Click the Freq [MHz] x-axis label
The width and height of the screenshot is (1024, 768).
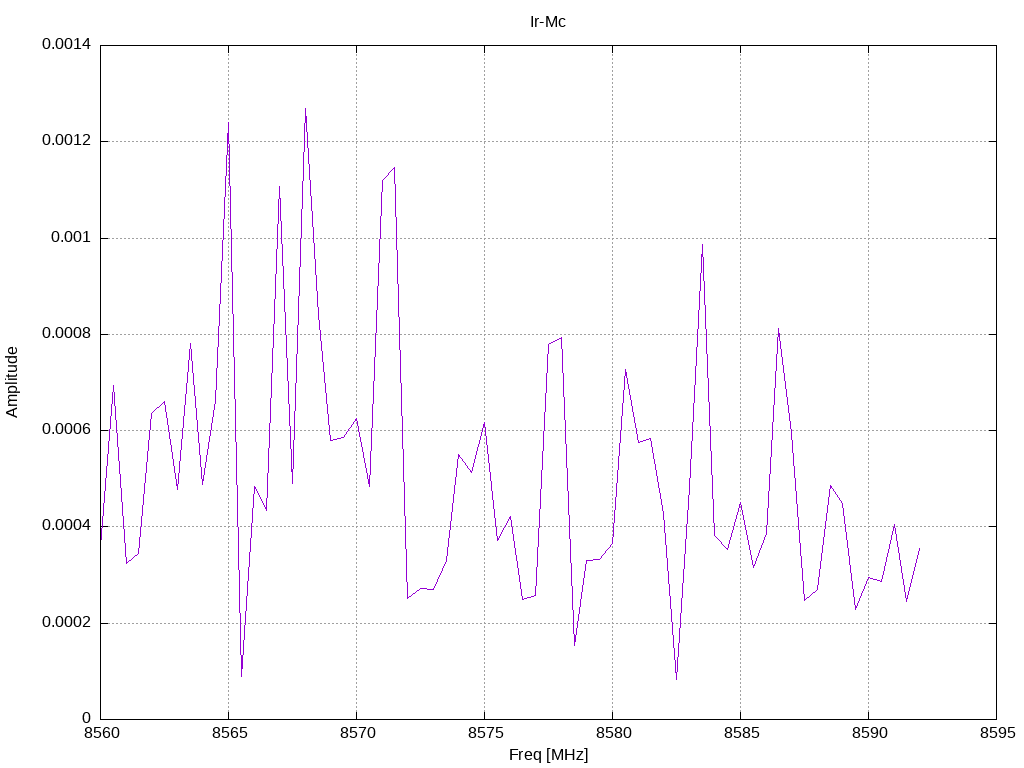pos(548,755)
